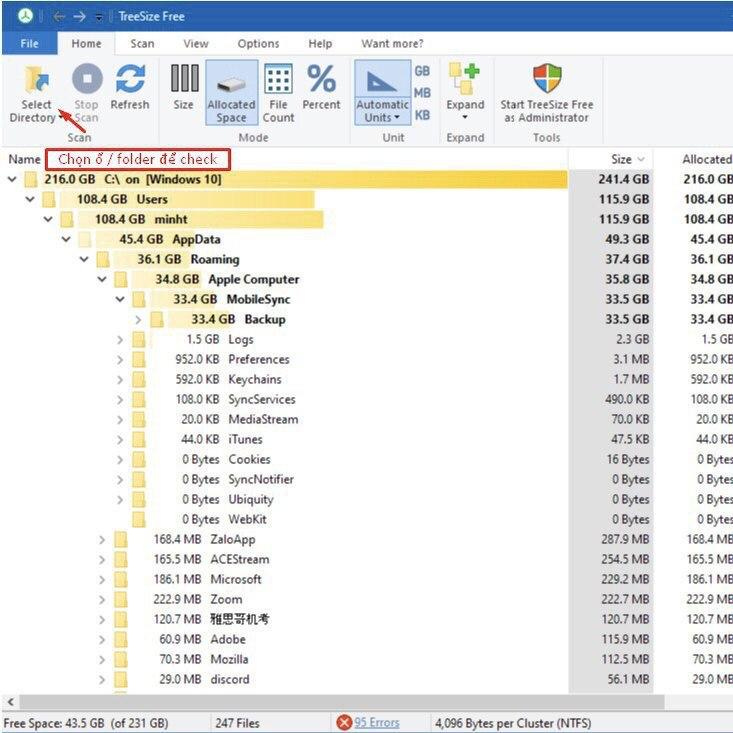Image resolution: width=733 pixels, height=733 pixels.
Task: Click the Select Directory icon
Action: point(36,79)
